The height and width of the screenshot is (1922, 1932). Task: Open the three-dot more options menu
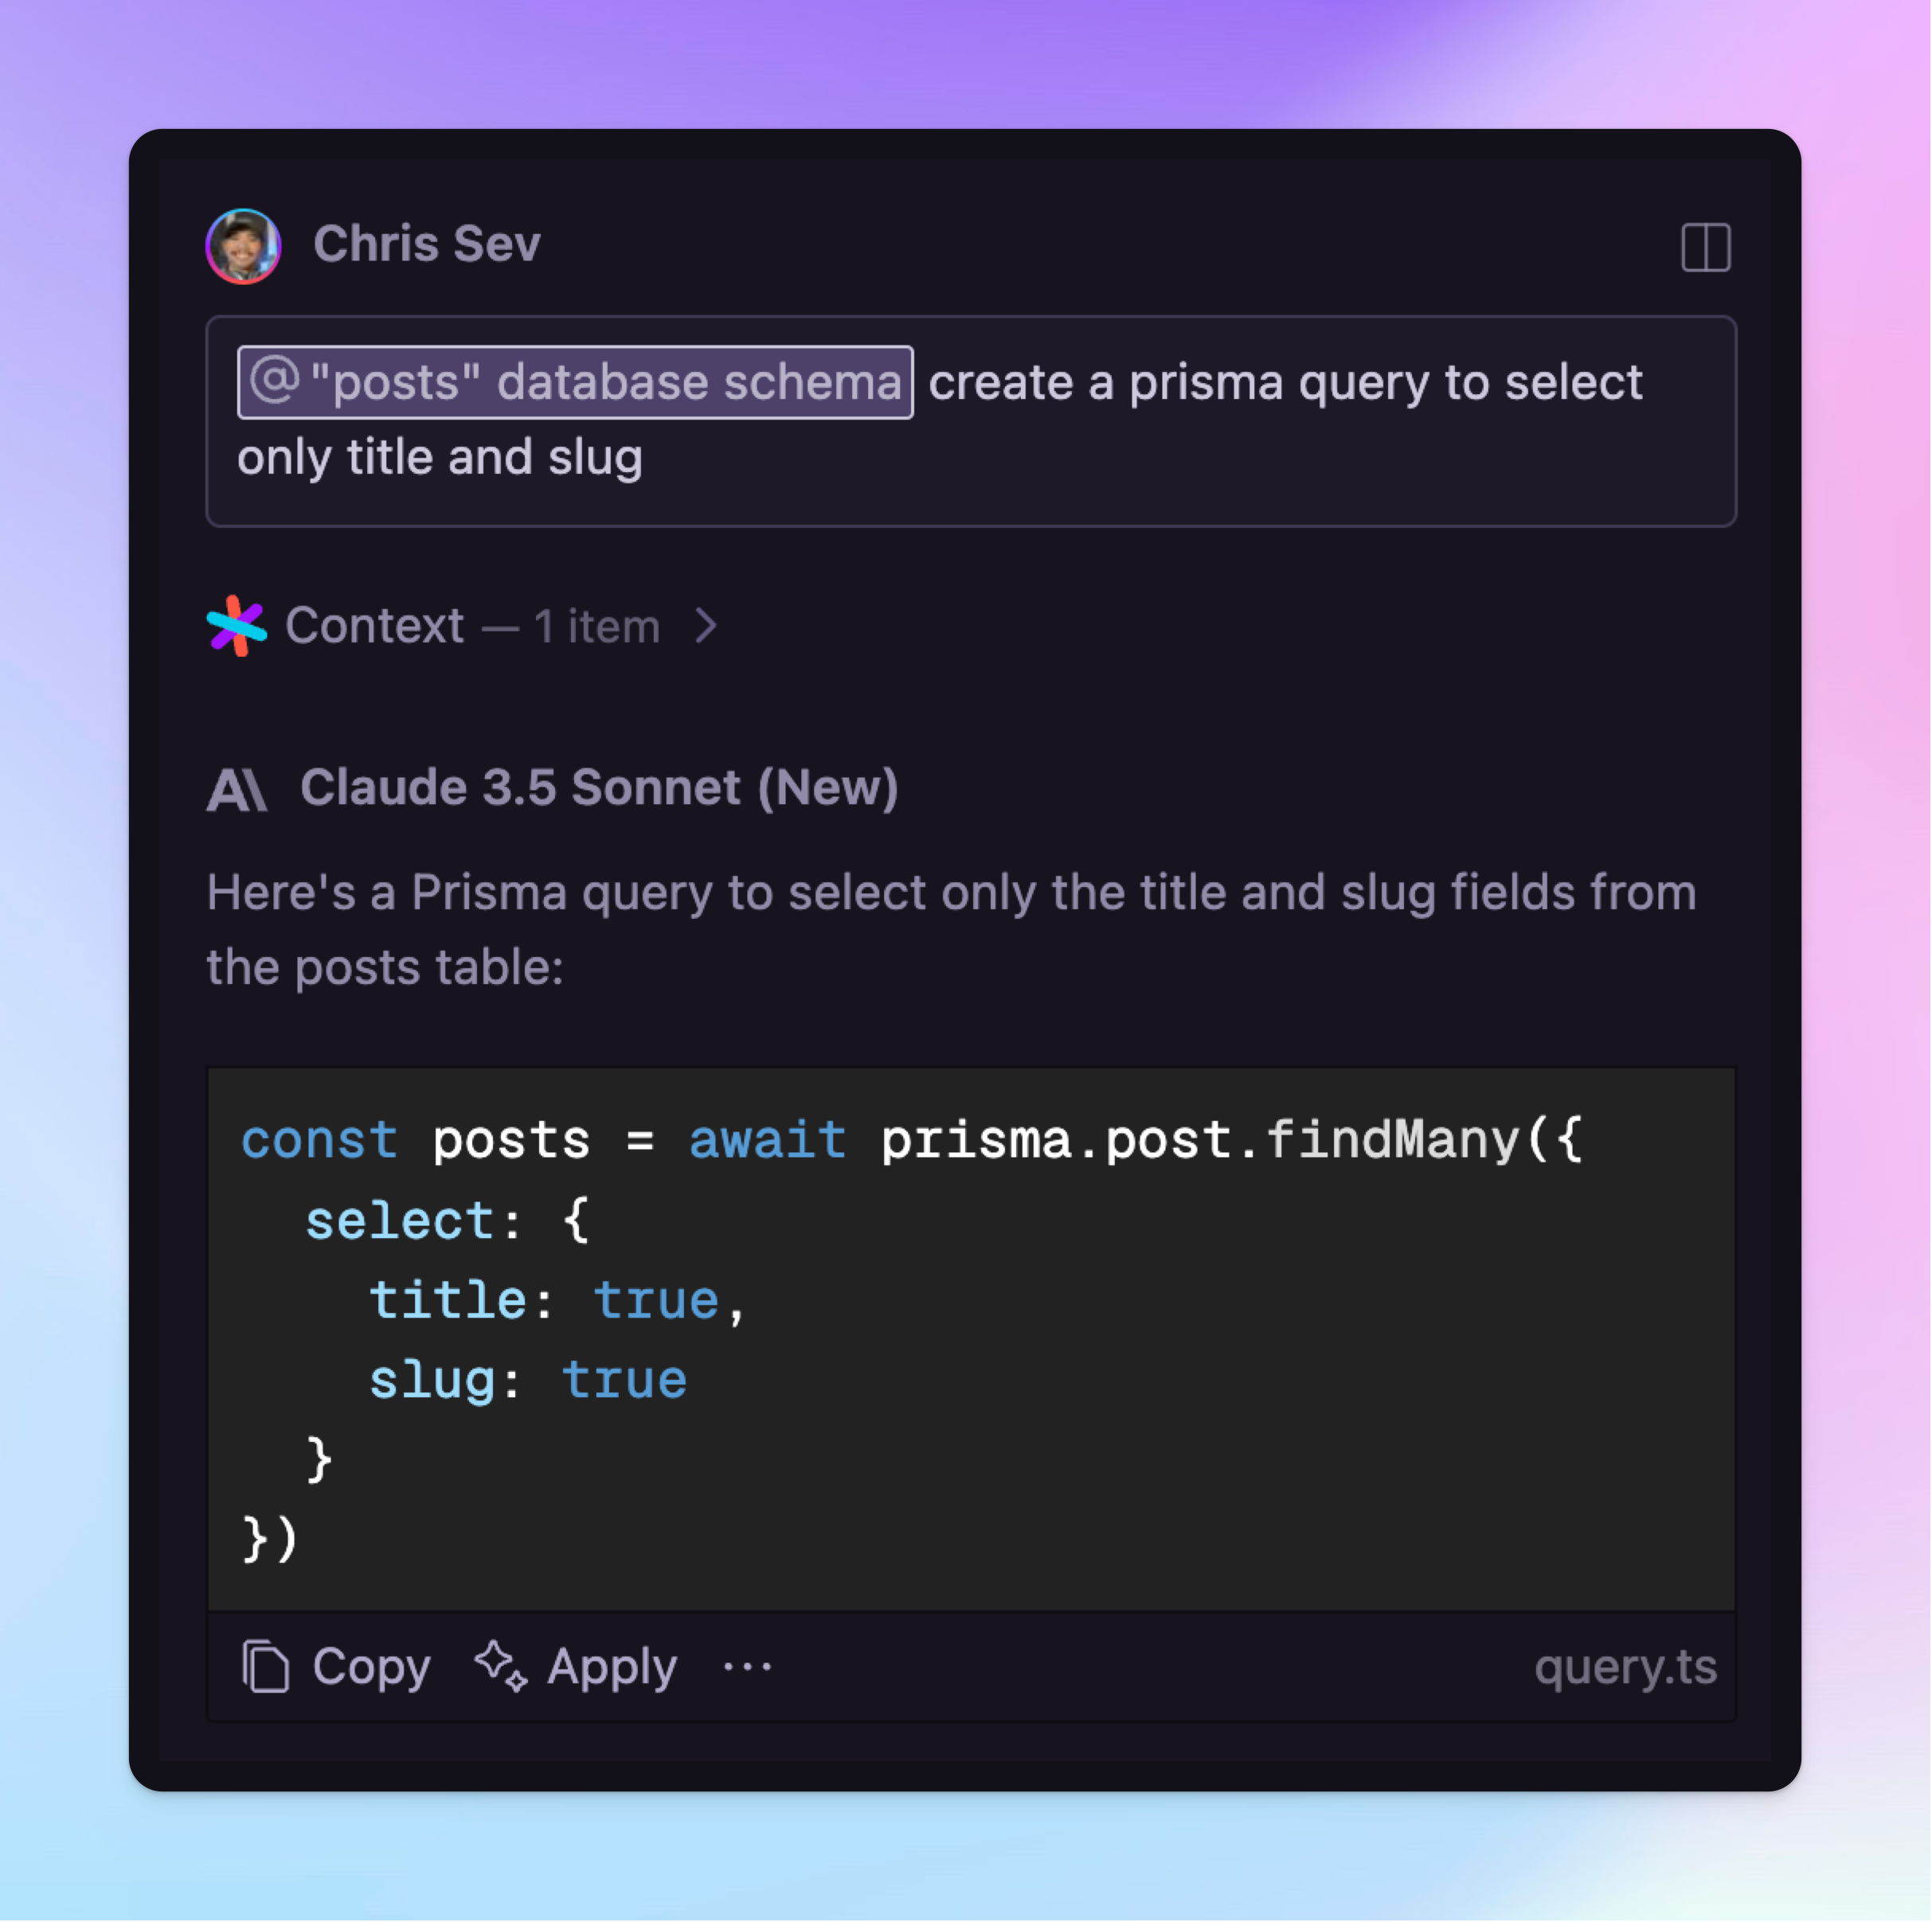pos(747,1666)
